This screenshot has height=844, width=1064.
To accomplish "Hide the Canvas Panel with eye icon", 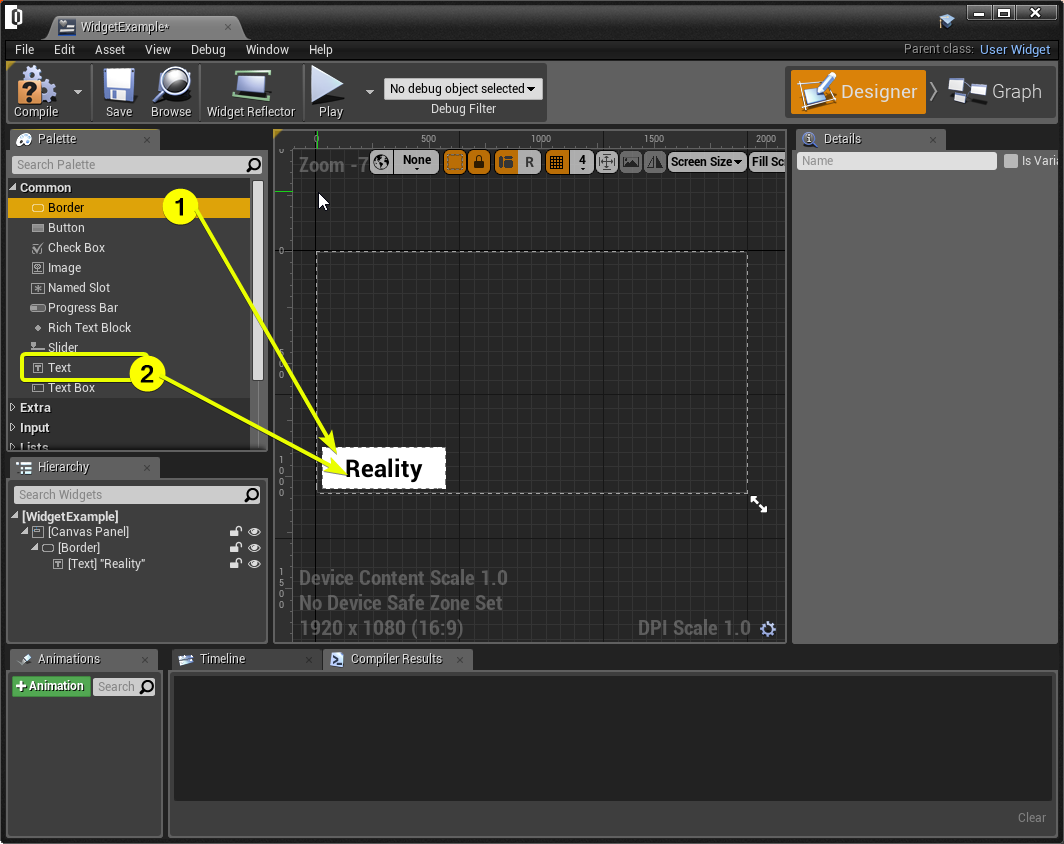I will [254, 532].
